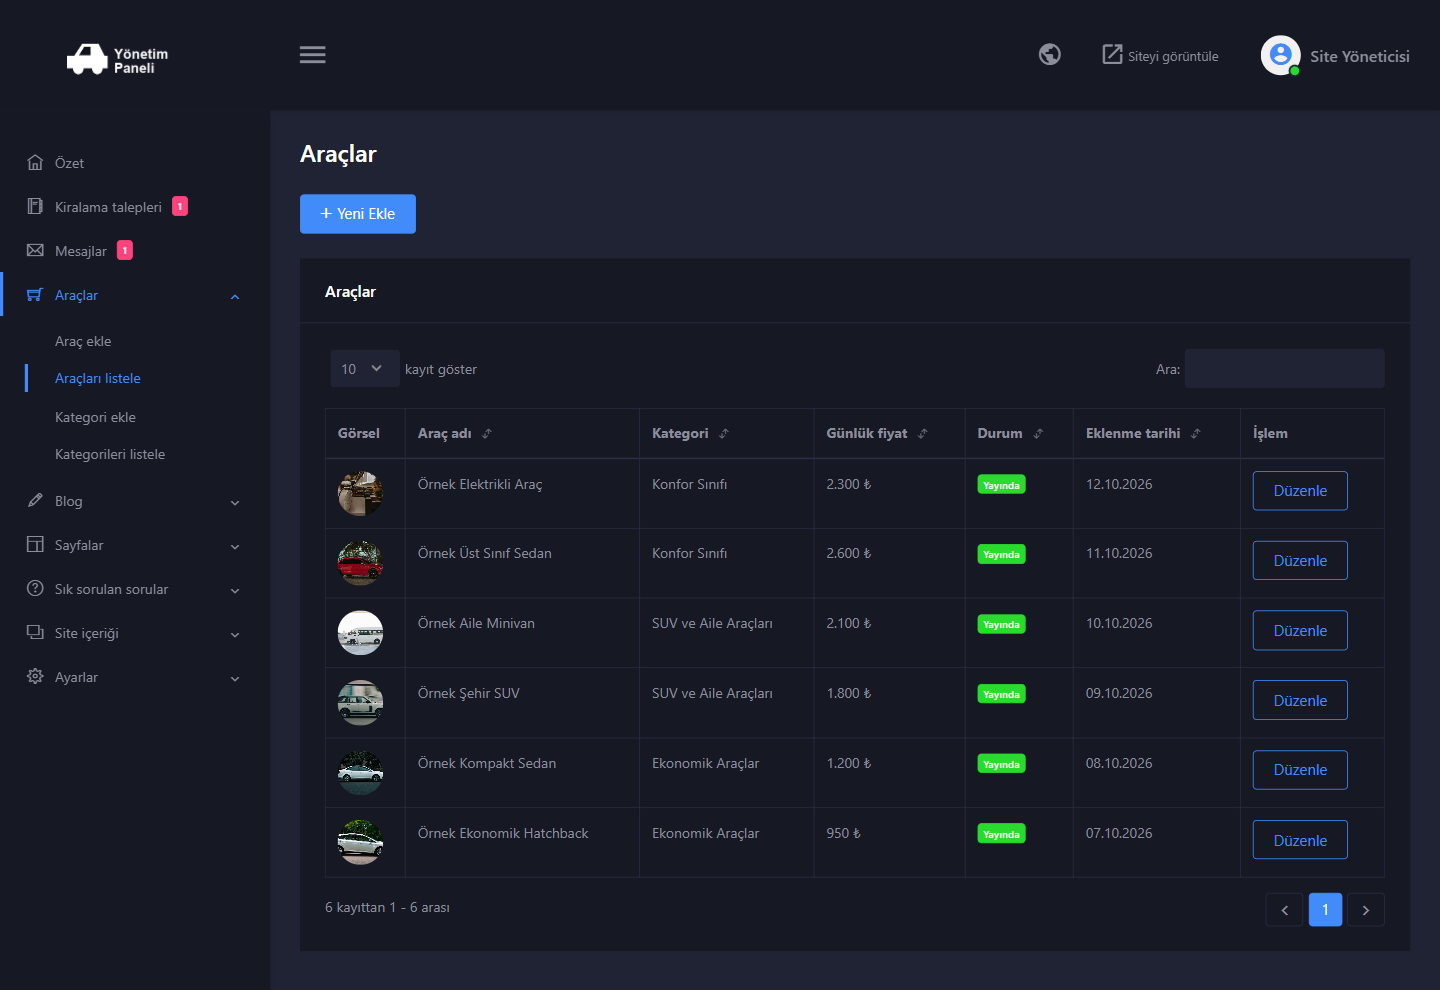Click the Site Yöneticisi avatar icon

(x=1281, y=56)
